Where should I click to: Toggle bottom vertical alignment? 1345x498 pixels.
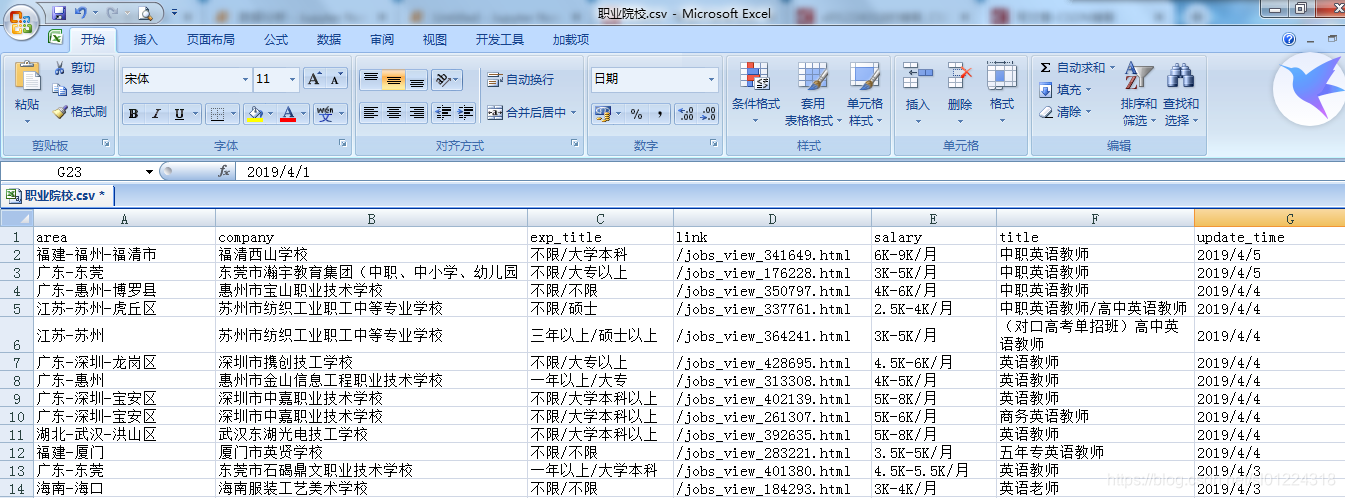coord(416,79)
